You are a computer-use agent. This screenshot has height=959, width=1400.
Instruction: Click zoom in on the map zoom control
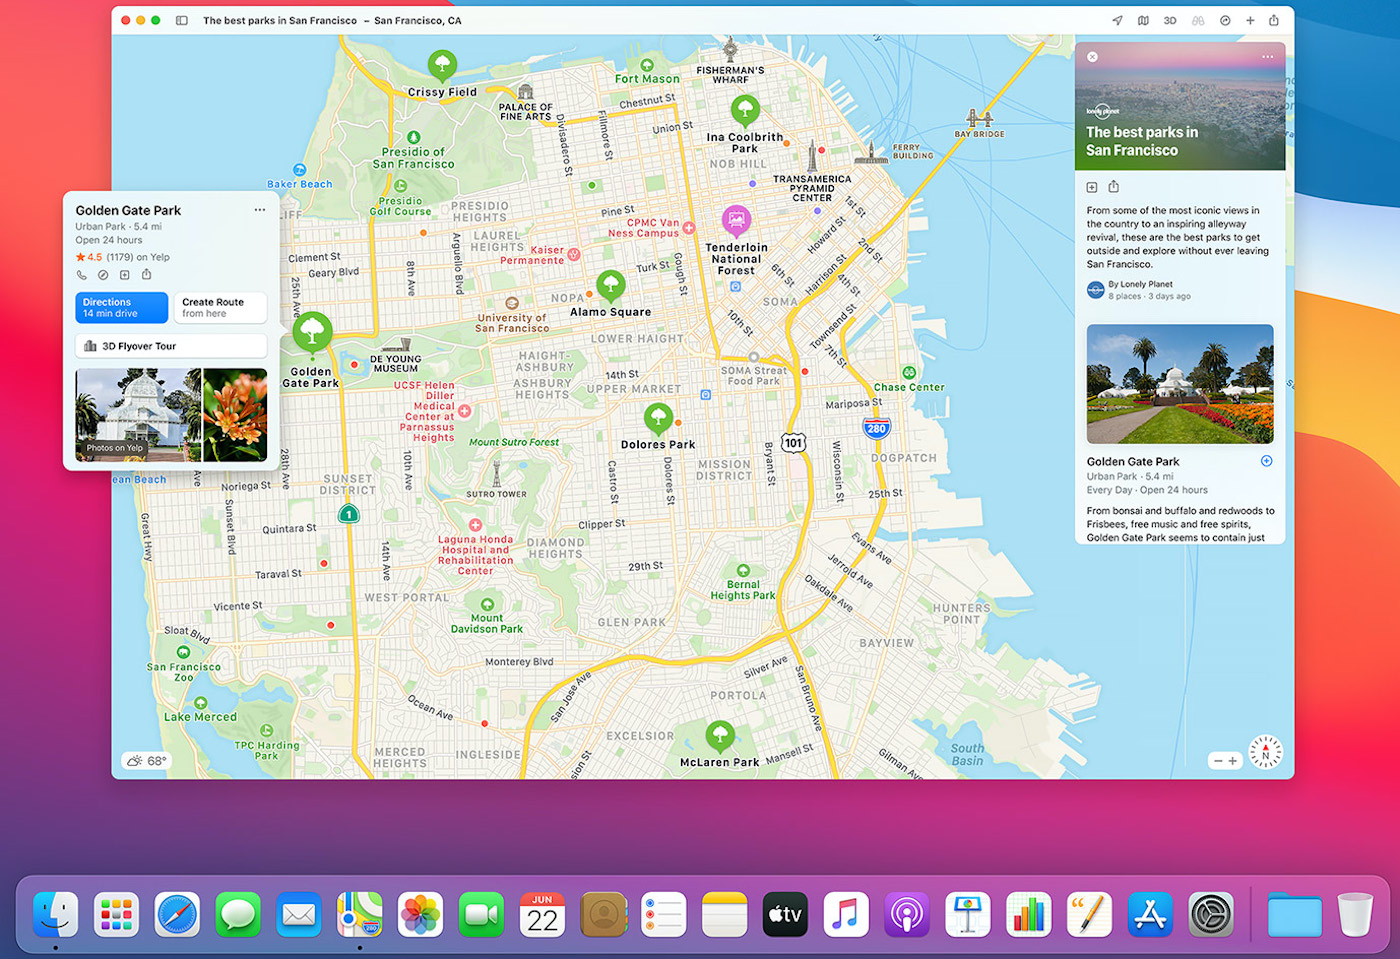pos(1233,761)
